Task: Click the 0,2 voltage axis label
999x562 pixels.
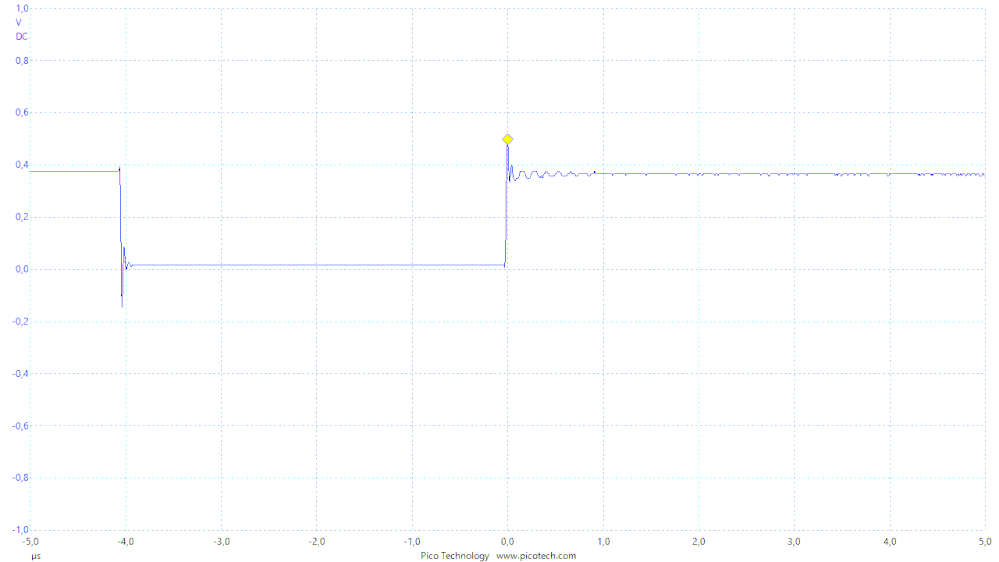Action: 22,217
